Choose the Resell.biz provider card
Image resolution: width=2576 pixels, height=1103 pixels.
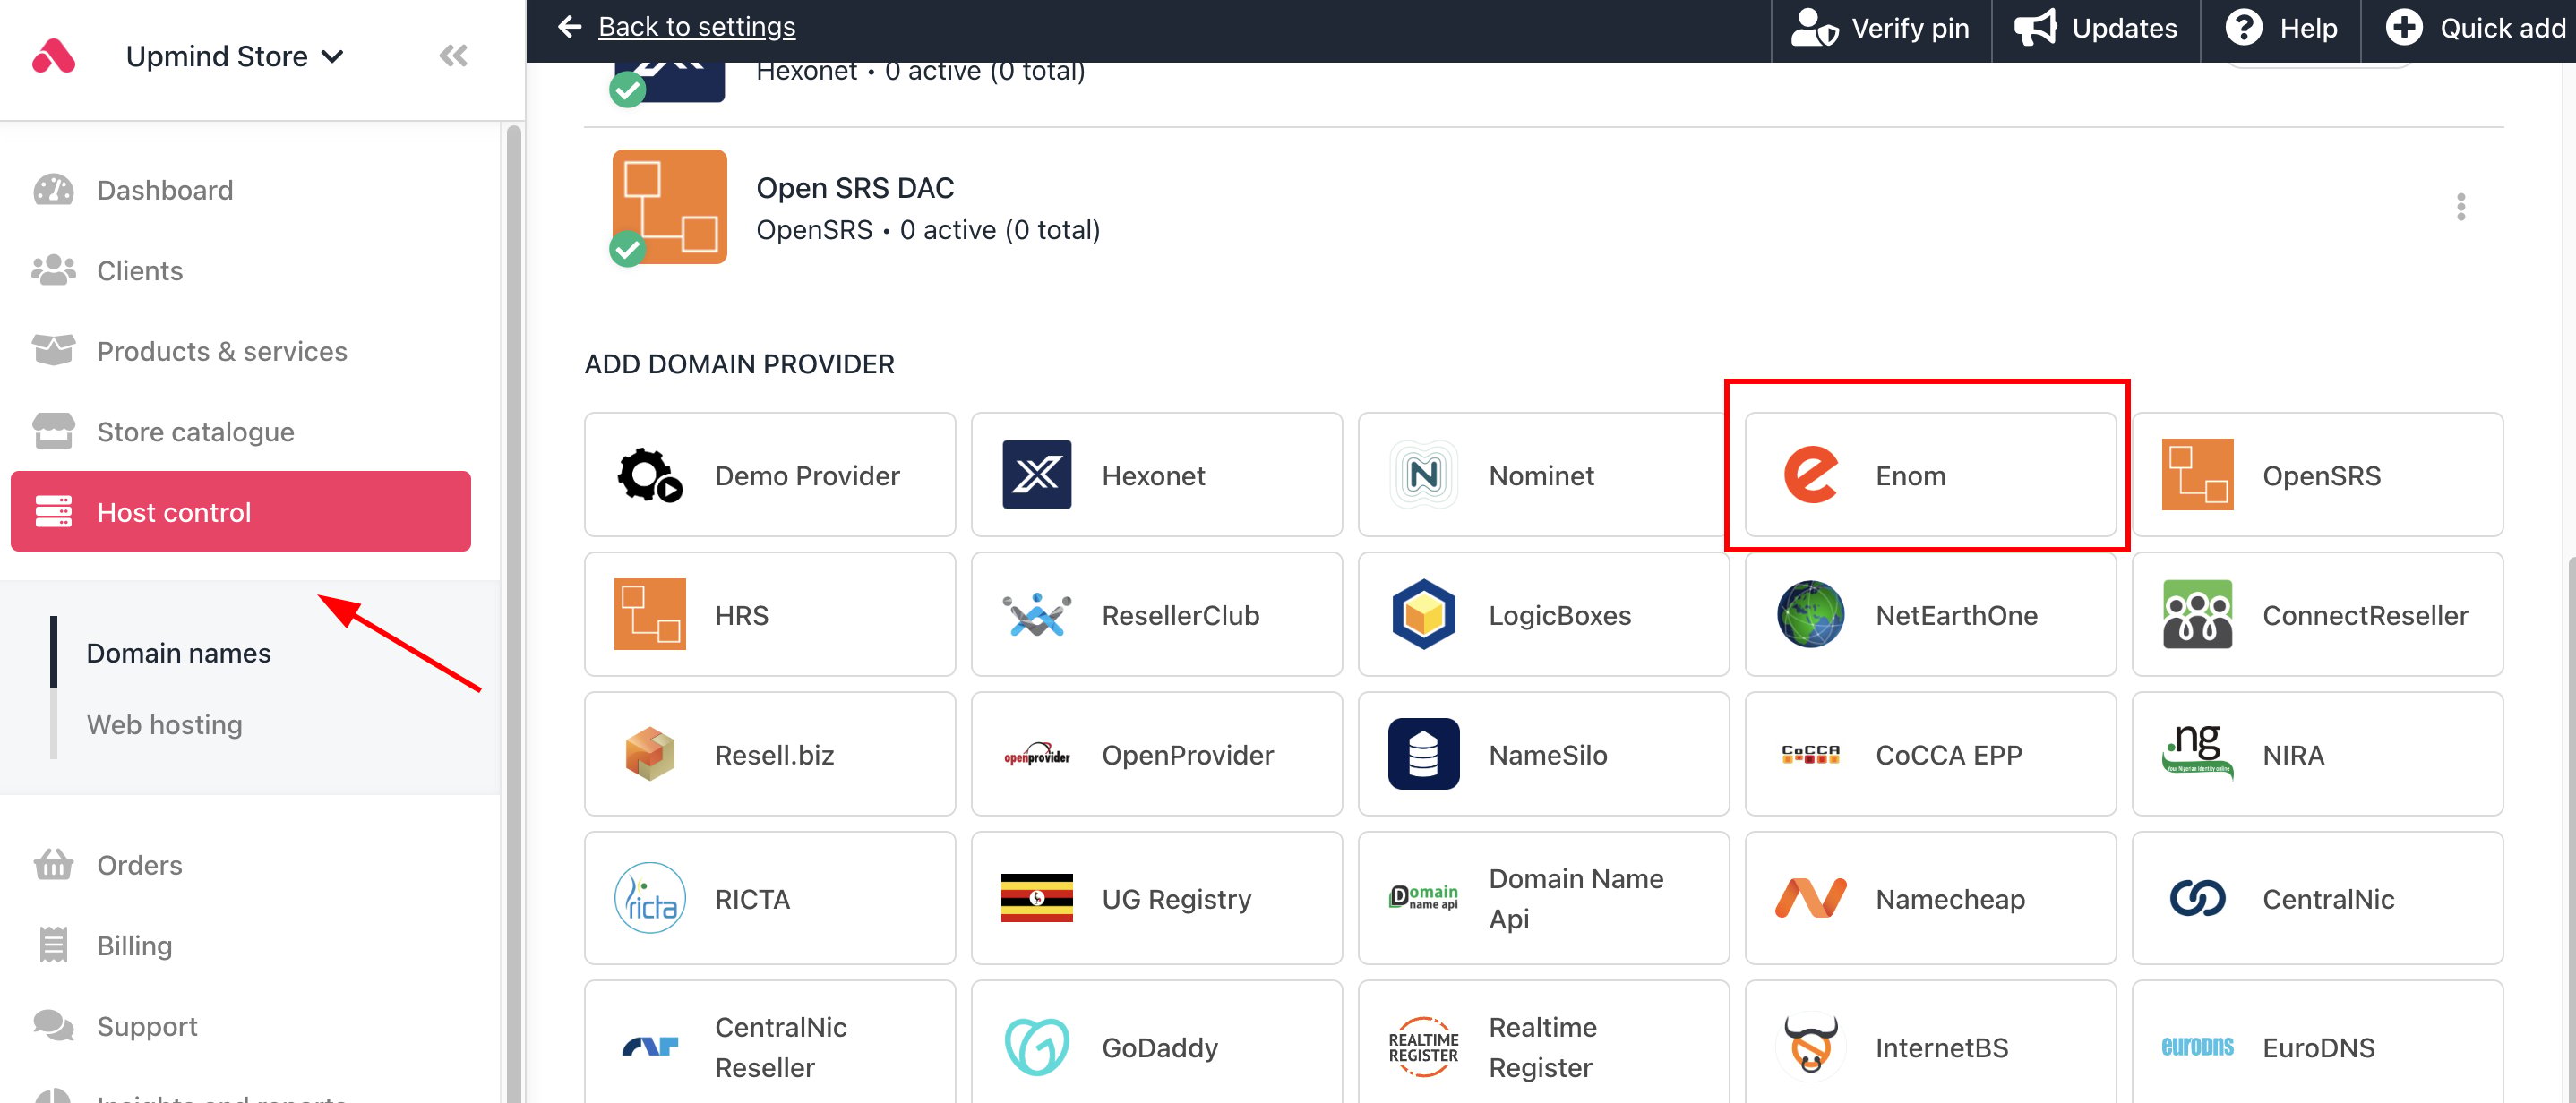(770, 754)
